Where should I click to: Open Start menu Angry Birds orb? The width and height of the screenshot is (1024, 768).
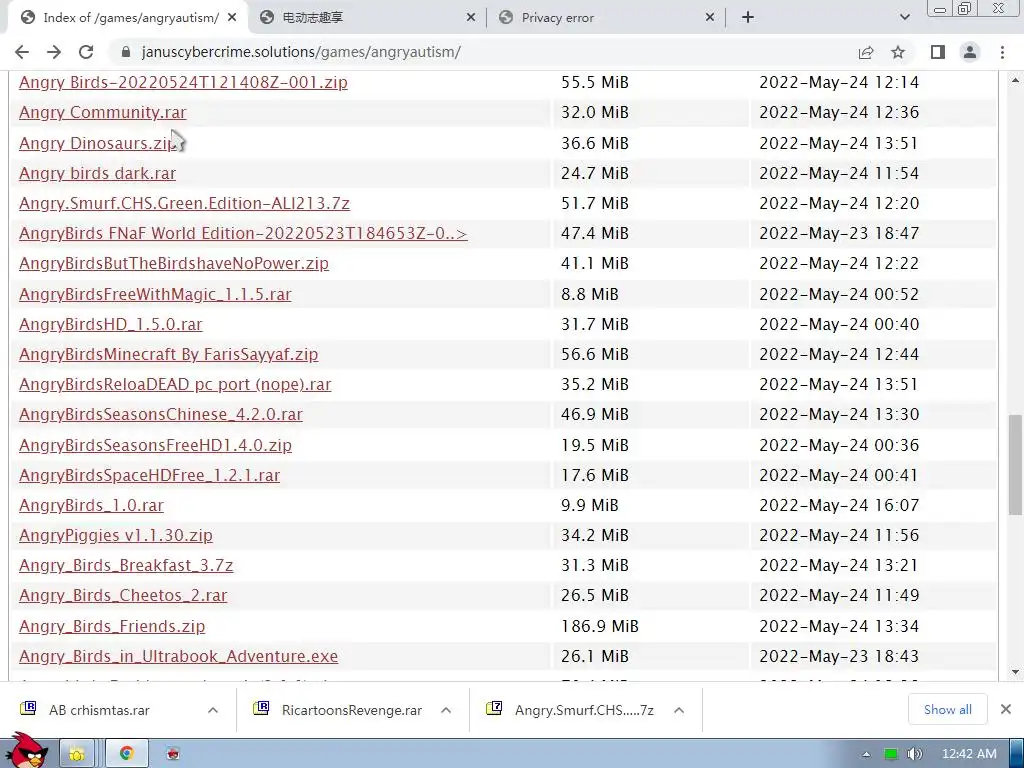(27, 751)
